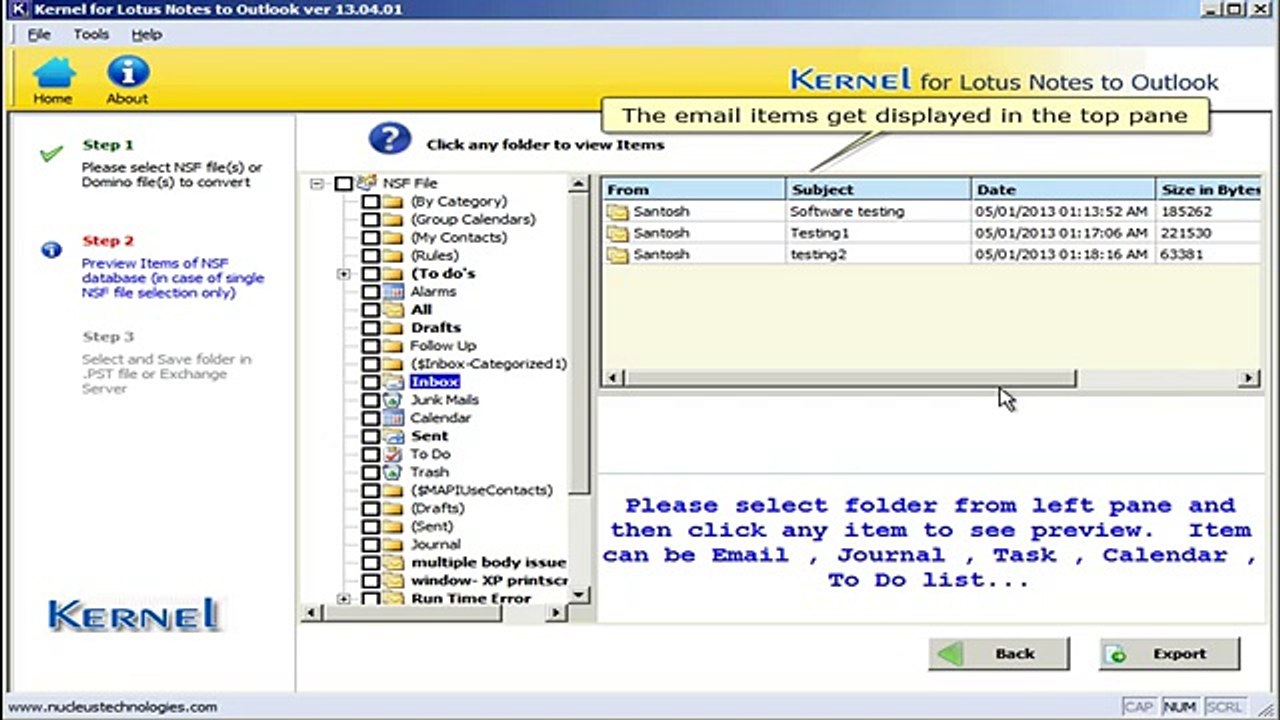Click the Step 2 info icon
Screen dimensions: 1280x720
pyautogui.click(x=51, y=250)
